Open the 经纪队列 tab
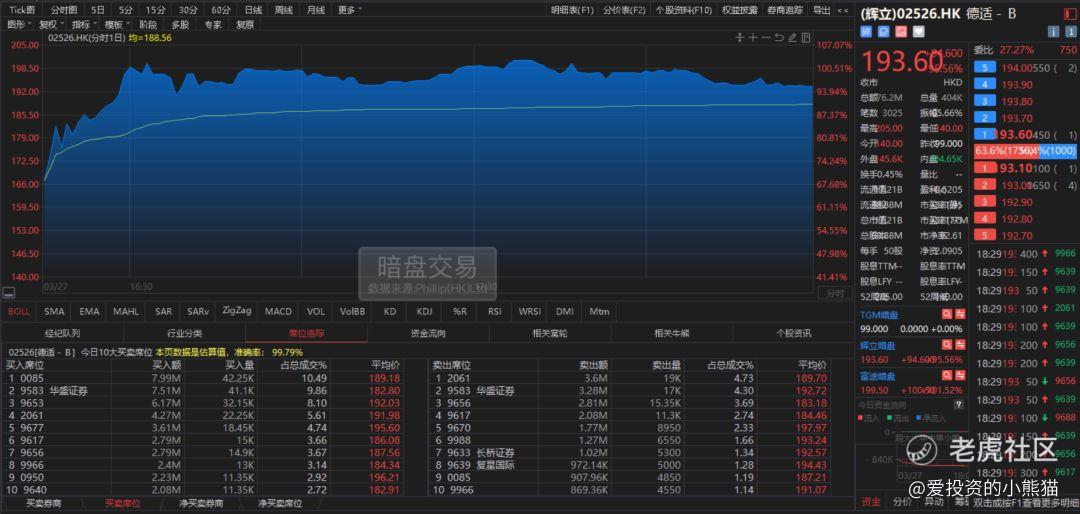The height and width of the screenshot is (514, 1080). [63, 333]
